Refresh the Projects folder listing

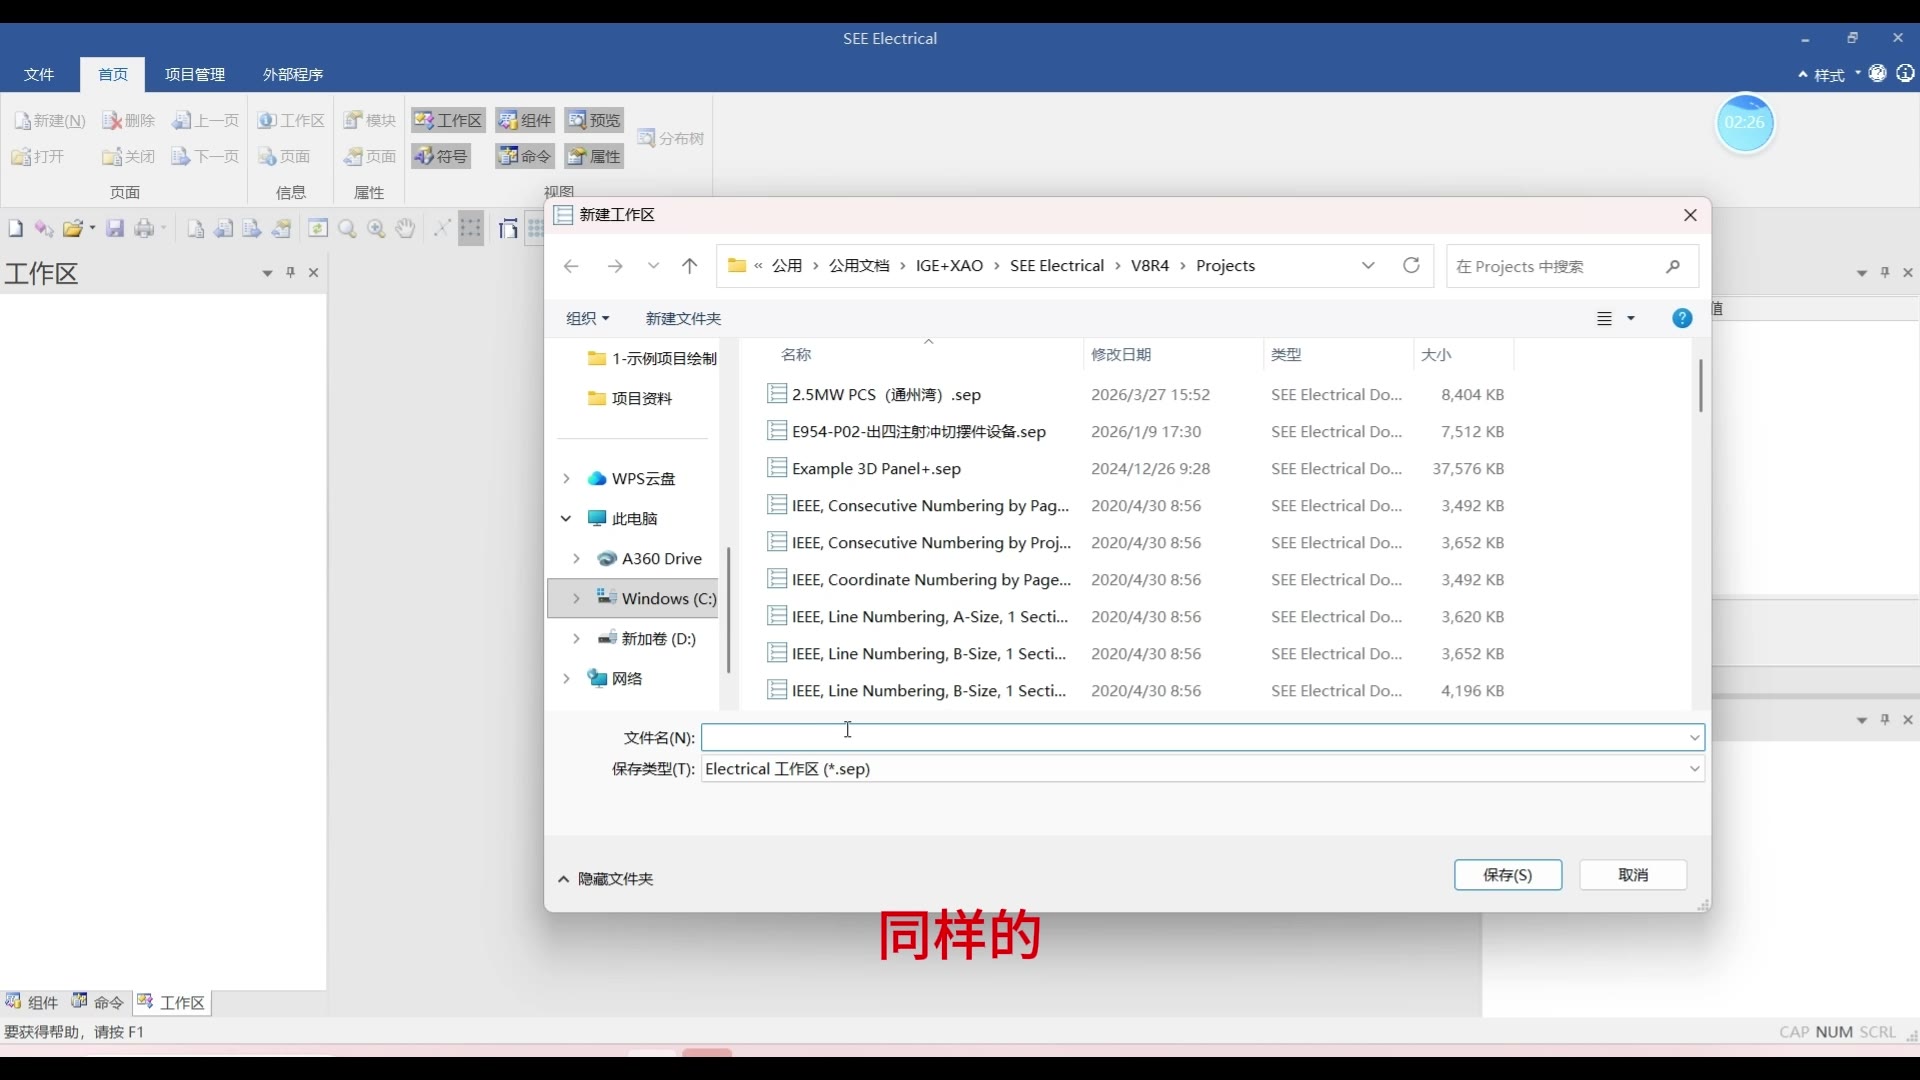[1411, 266]
